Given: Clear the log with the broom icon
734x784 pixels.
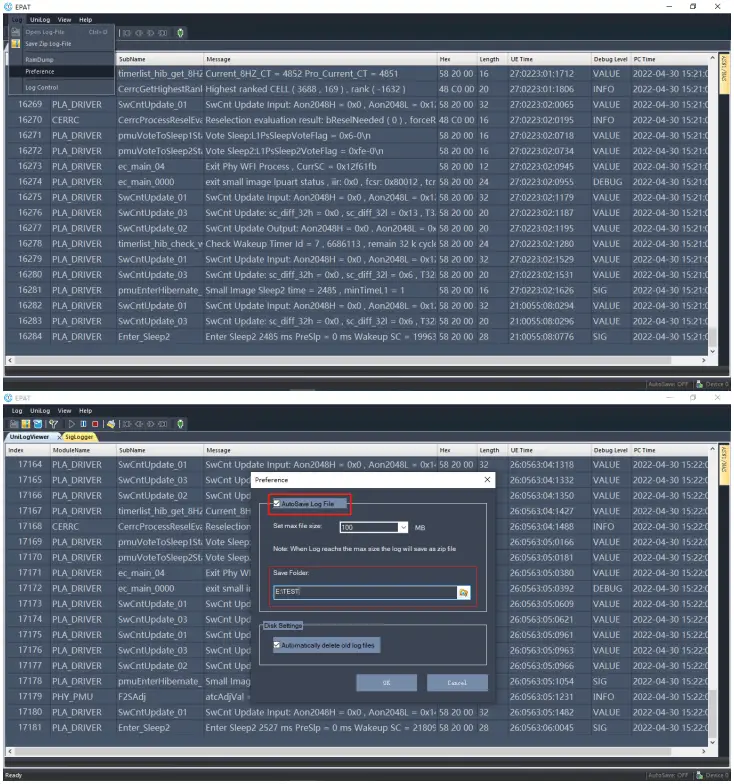Looking at the screenshot, I should pyautogui.click(x=111, y=424).
